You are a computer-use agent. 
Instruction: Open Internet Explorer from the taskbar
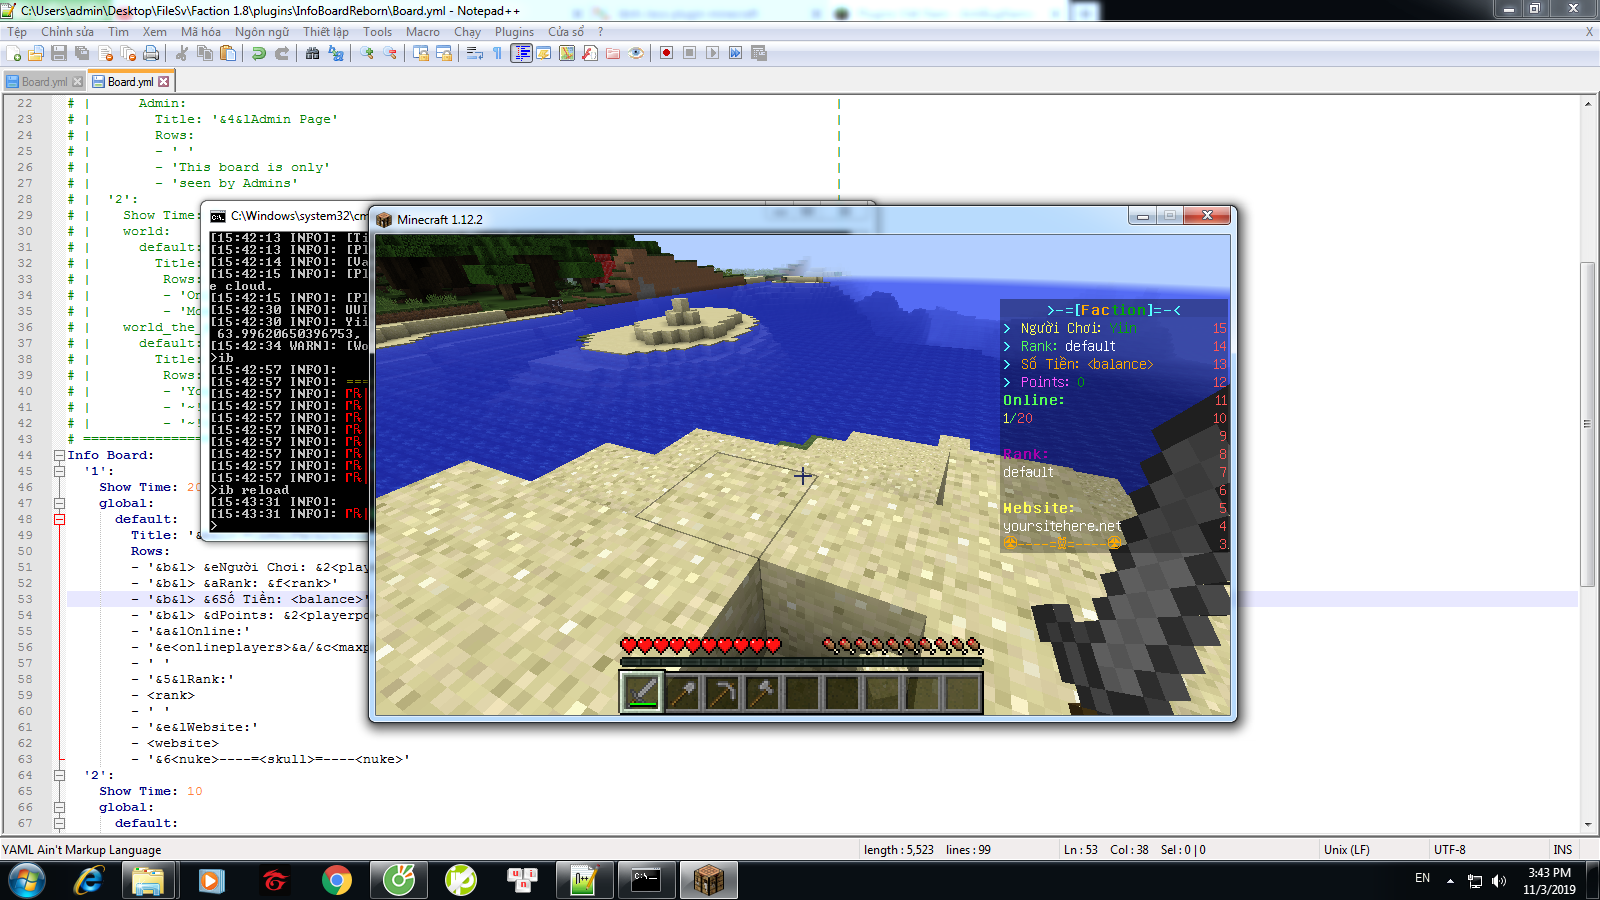pyautogui.click(x=89, y=880)
